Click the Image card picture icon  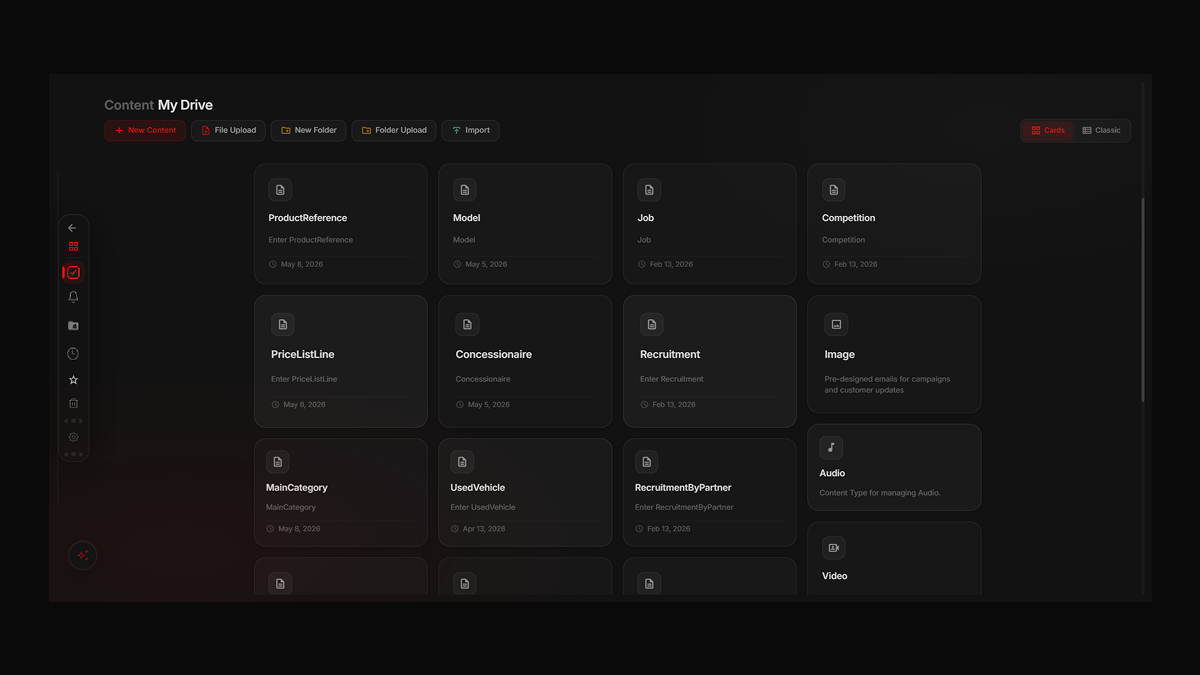click(837, 325)
